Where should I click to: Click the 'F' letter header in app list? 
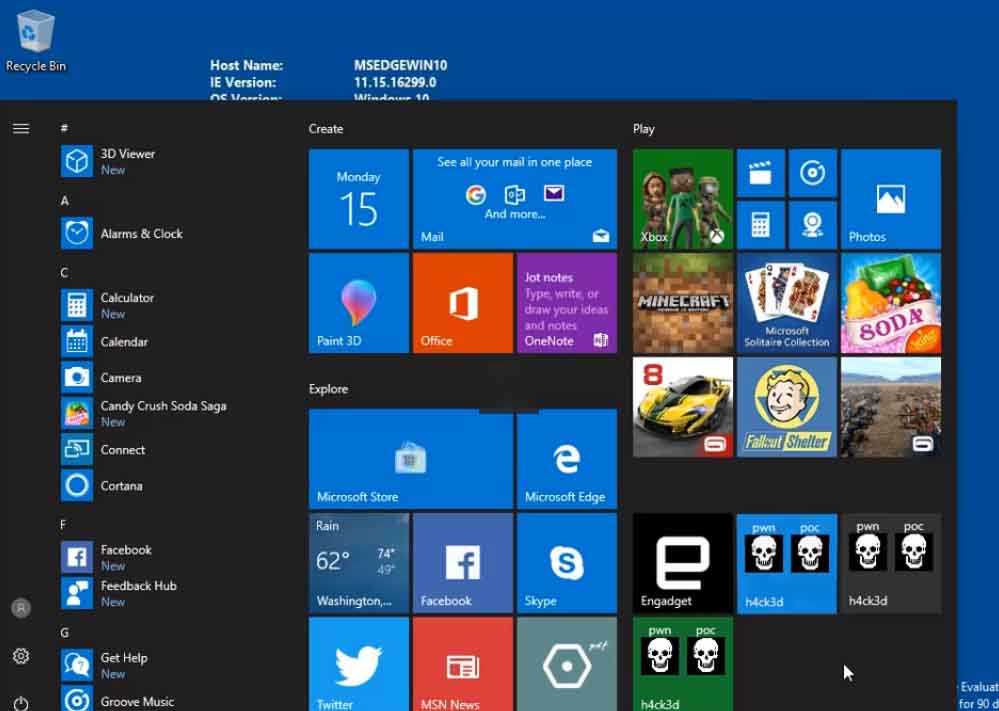pos(63,524)
